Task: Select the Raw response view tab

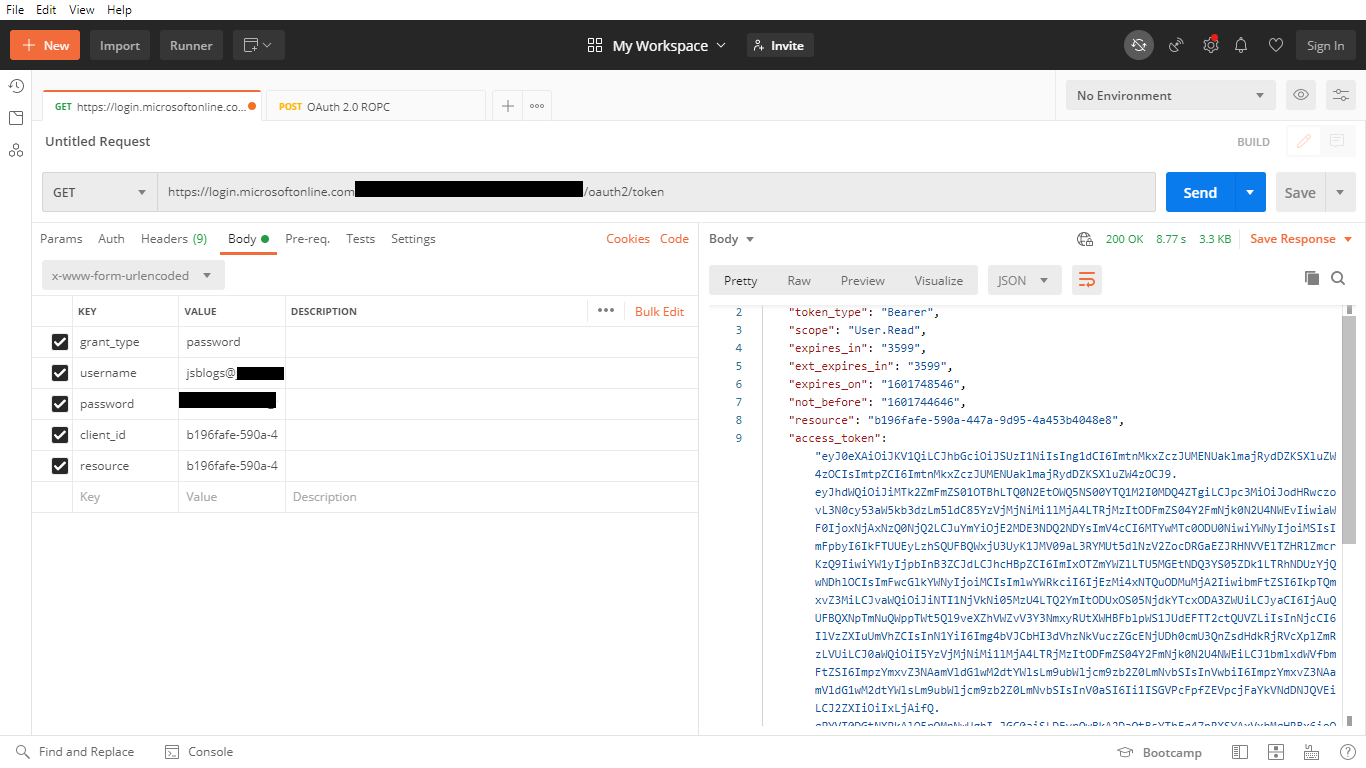Action: coord(799,281)
